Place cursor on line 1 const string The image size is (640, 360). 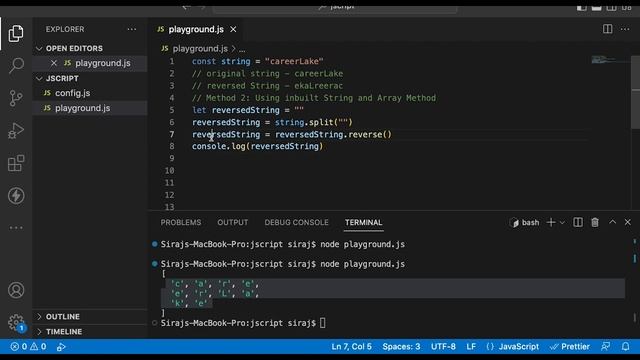click(x=258, y=61)
